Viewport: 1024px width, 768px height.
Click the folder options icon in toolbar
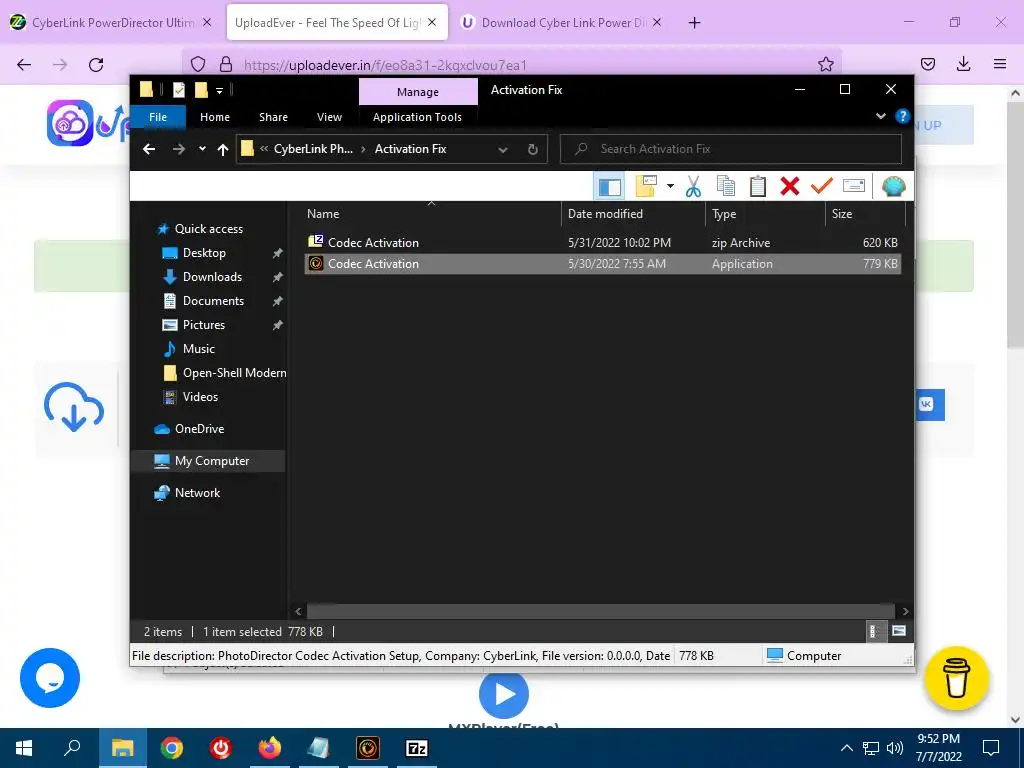tap(646, 187)
